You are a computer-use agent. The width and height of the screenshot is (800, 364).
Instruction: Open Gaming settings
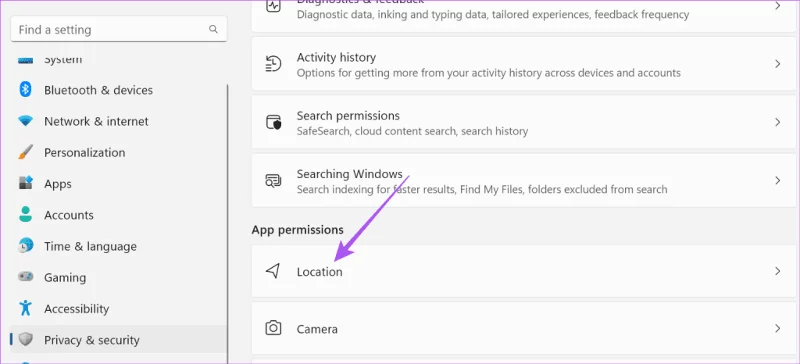[x=65, y=278]
